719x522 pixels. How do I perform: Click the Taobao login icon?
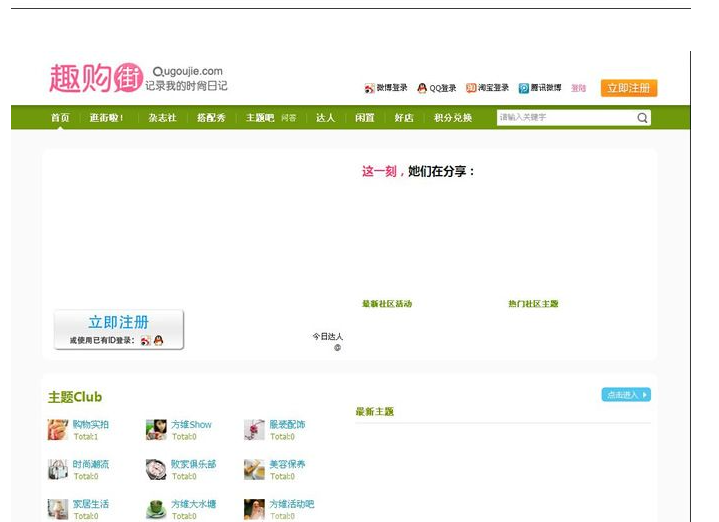point(471,88)
